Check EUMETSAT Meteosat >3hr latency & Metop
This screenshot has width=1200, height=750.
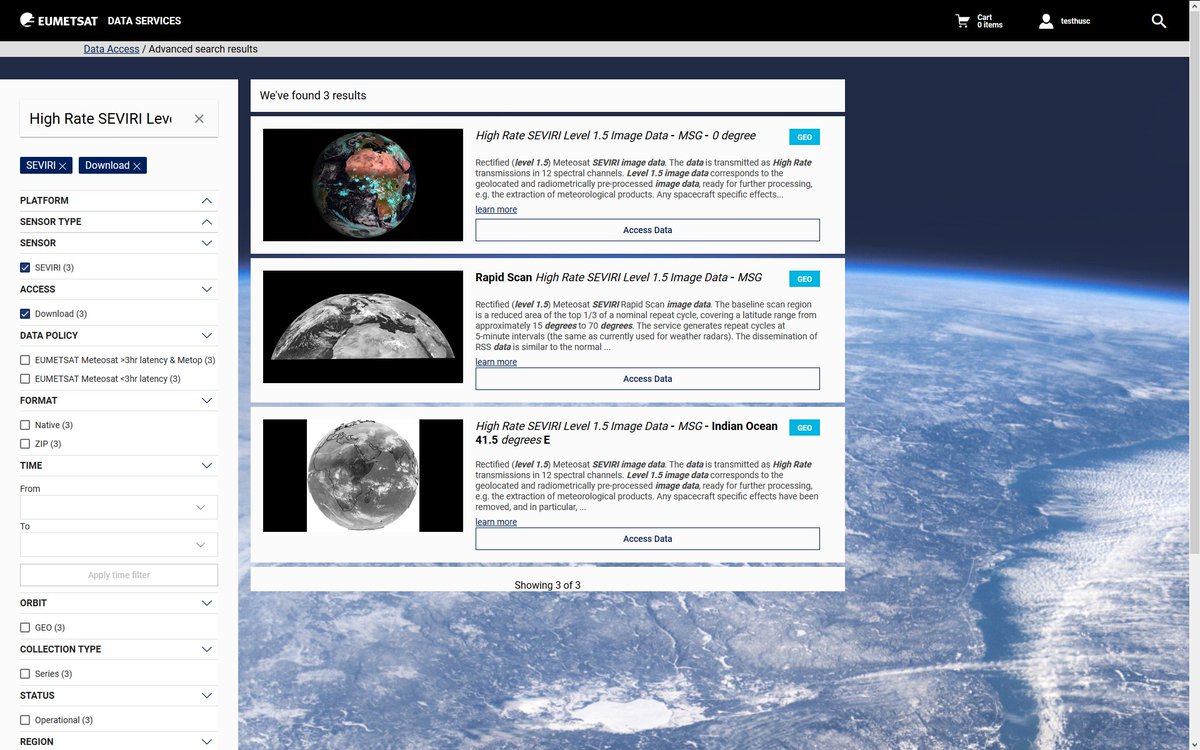25,360
